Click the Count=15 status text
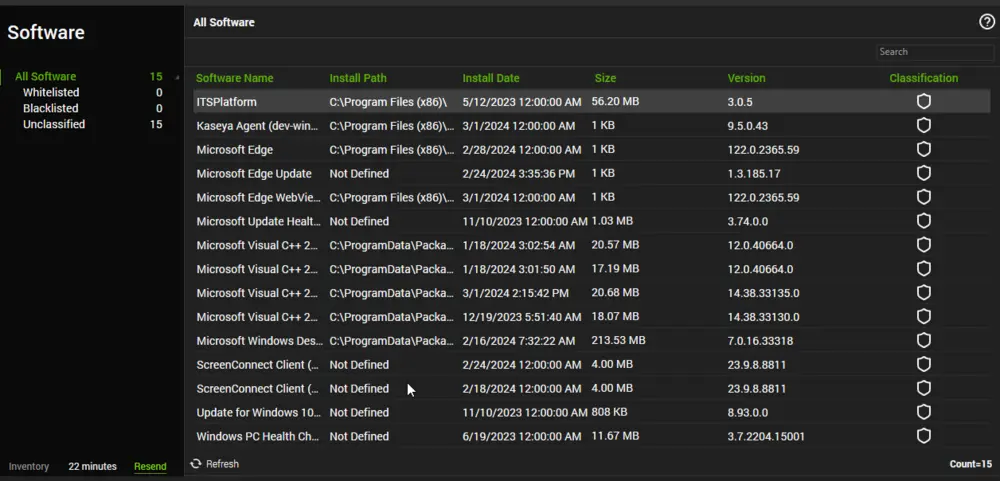The height and width of the screenshot is (481, 1000). click(x=970, y=464)
